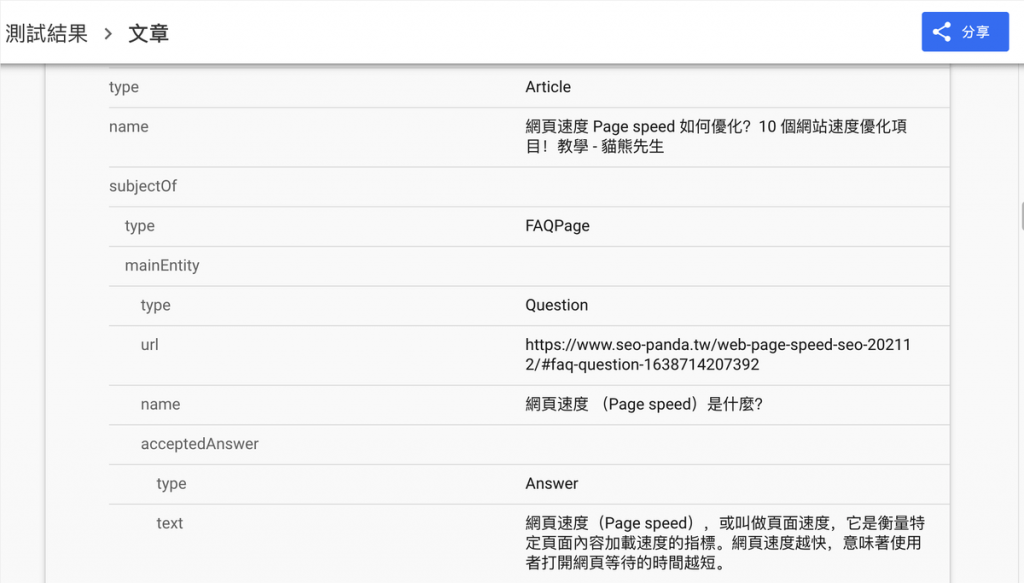
Task: Click the text property label
Action: point(170,523)
